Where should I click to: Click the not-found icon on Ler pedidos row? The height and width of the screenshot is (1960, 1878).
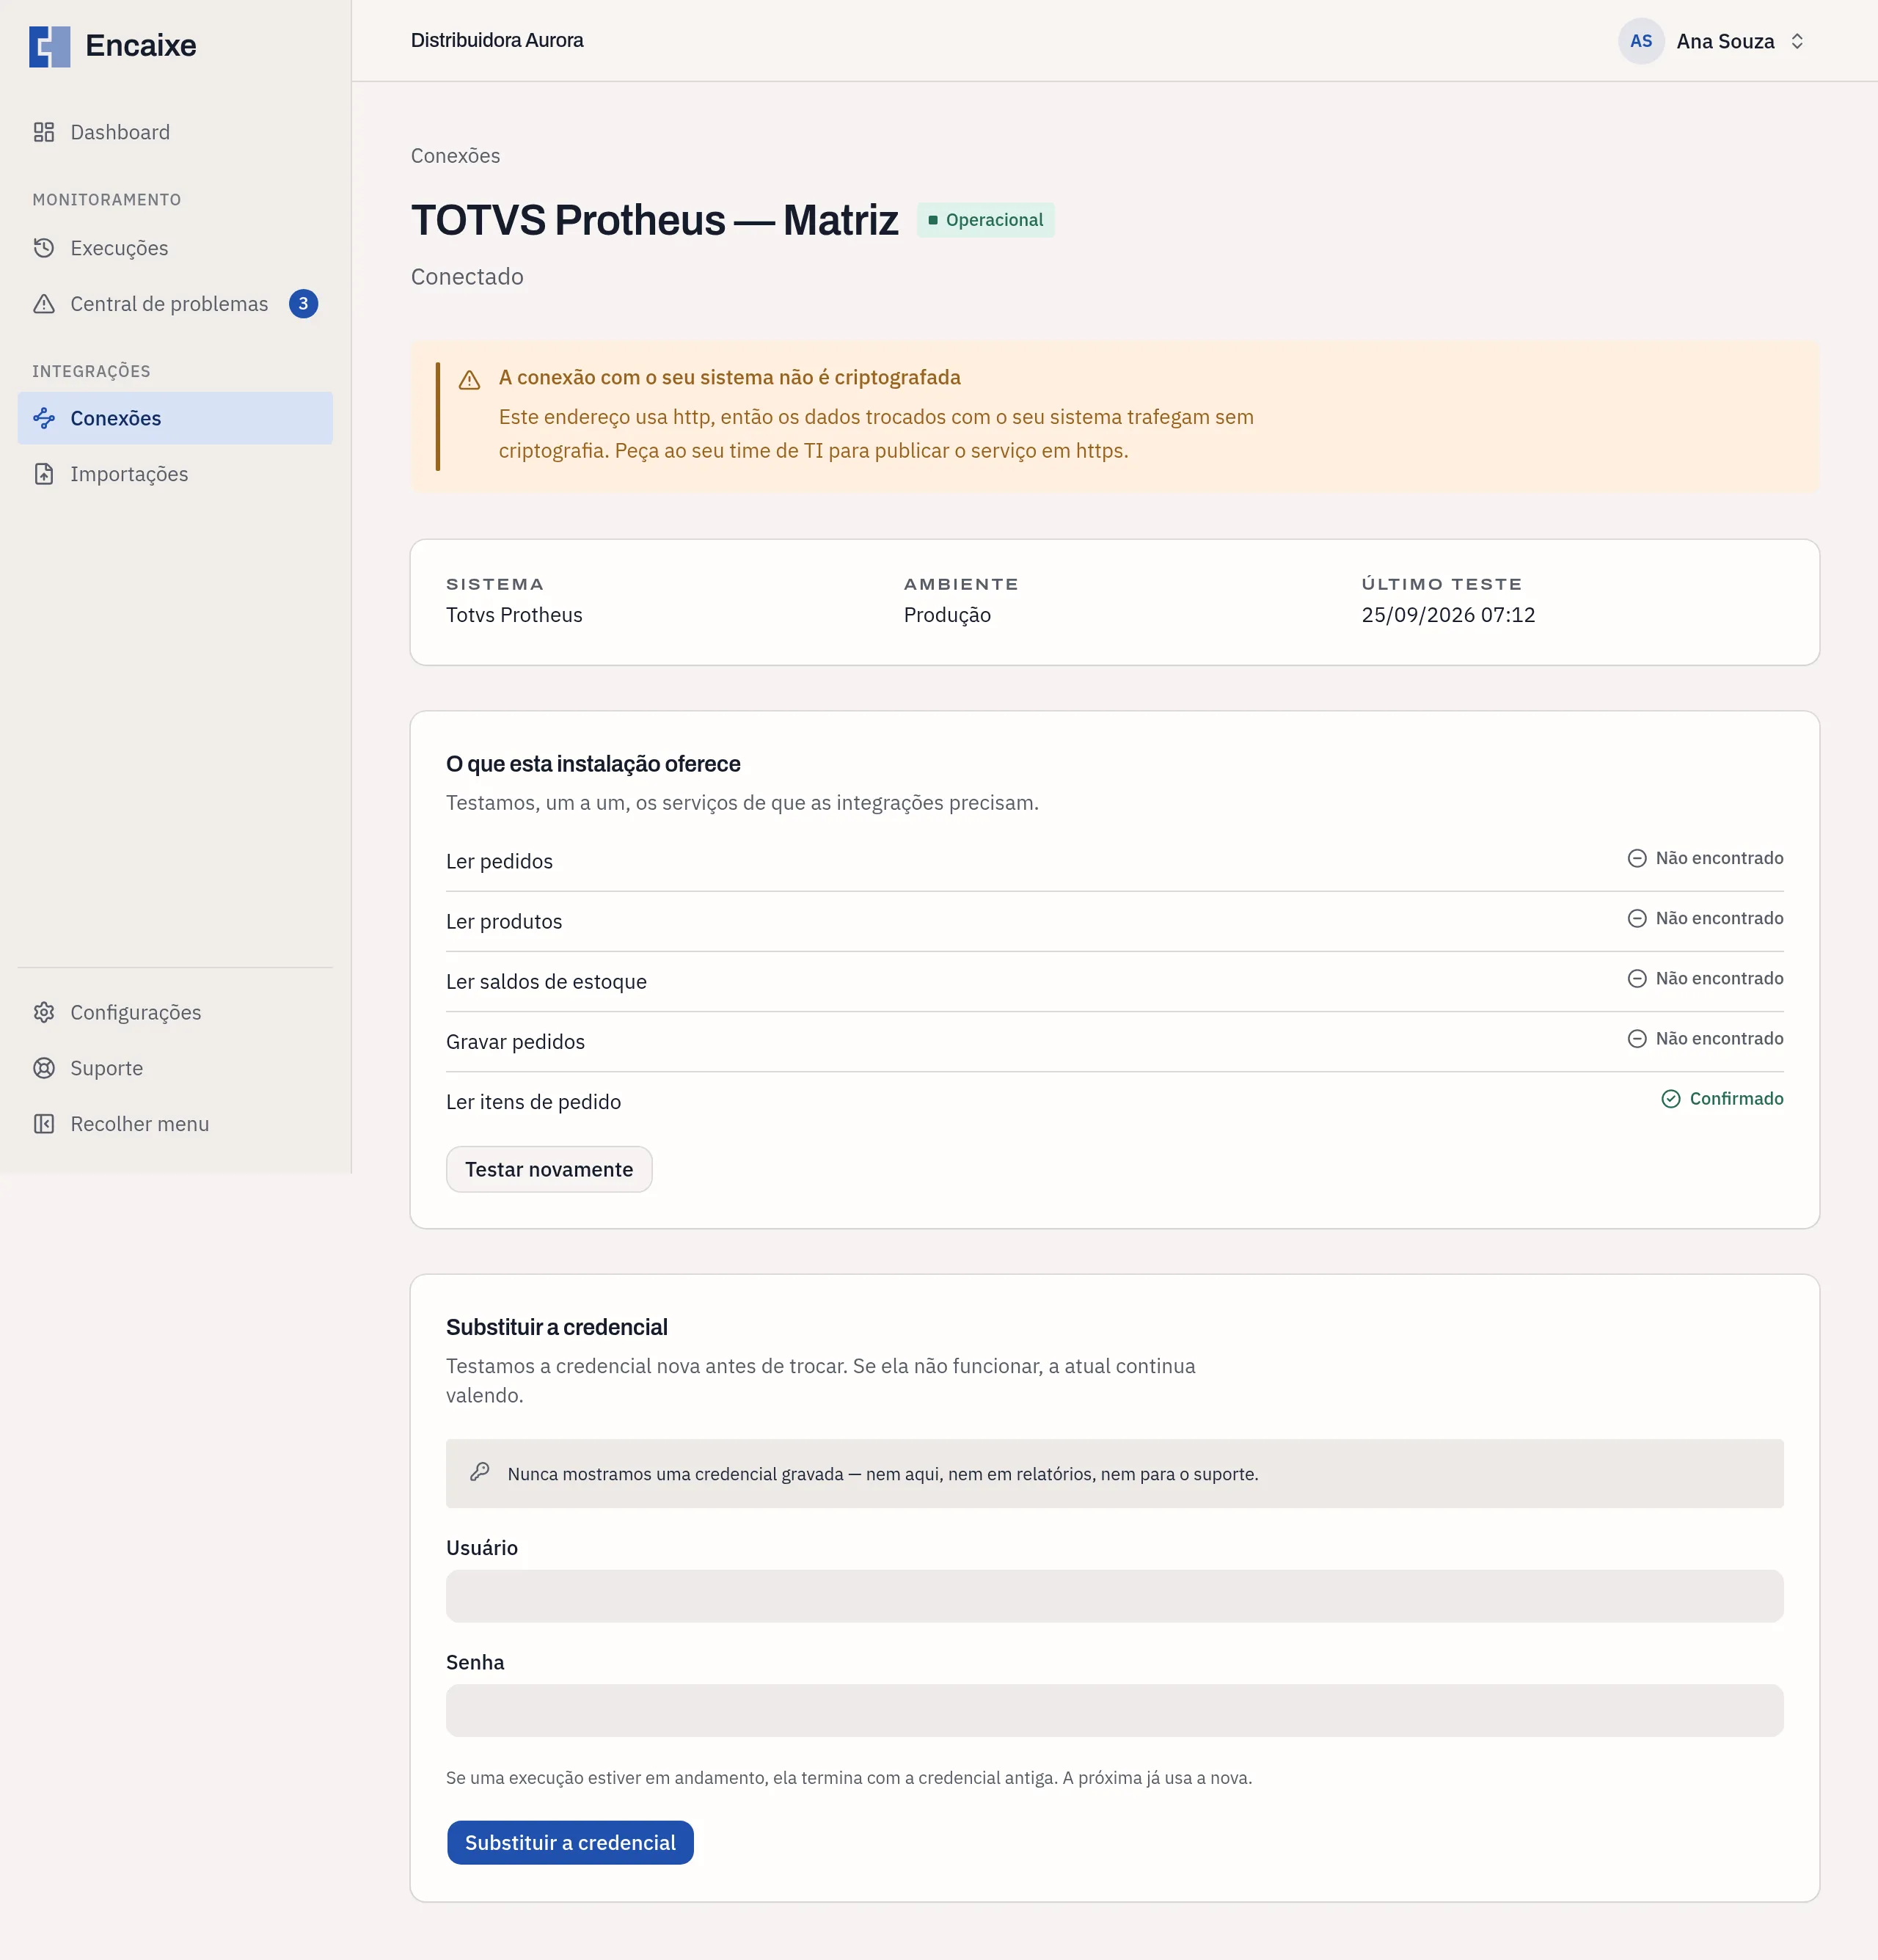[1636, 859]
